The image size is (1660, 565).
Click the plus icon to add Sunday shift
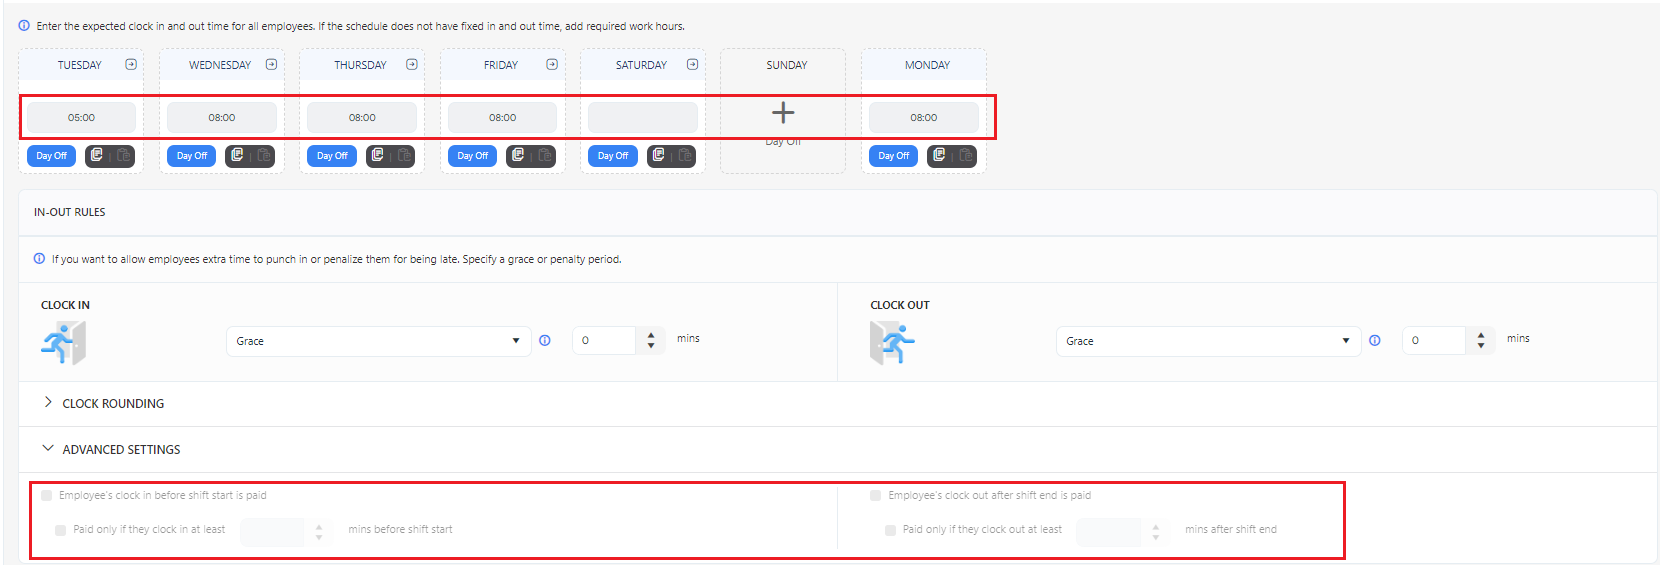(x=783, y=112)
